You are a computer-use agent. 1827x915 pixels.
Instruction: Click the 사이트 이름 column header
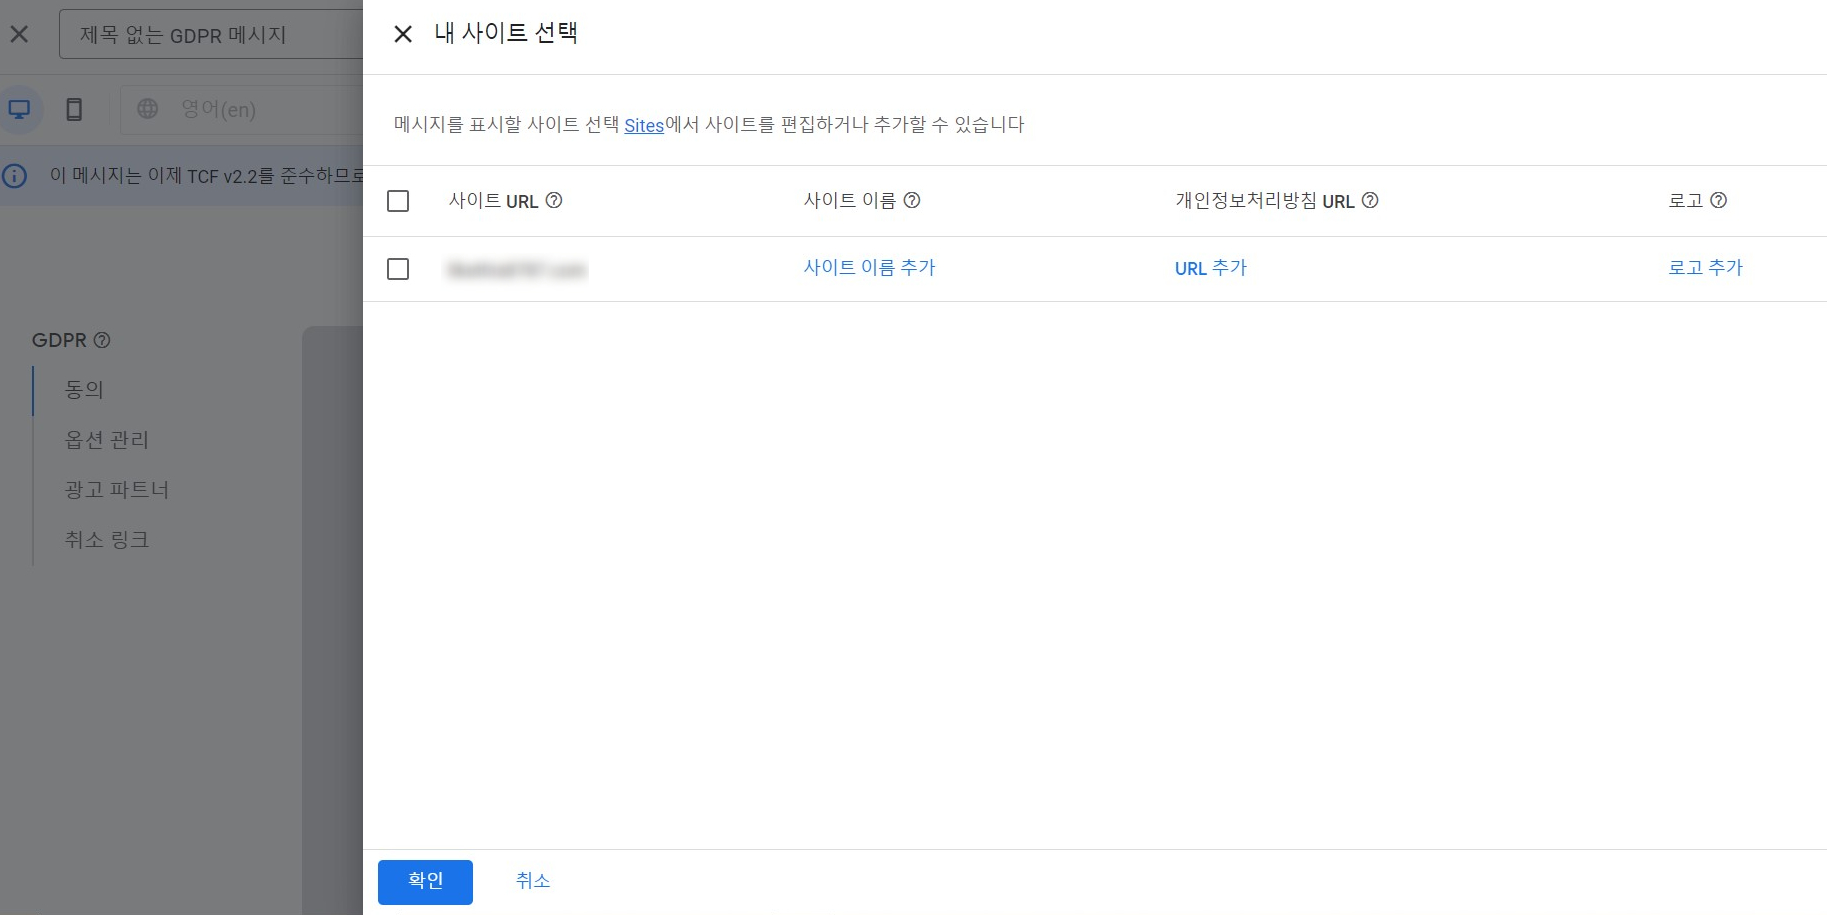(x=850, y=201)
